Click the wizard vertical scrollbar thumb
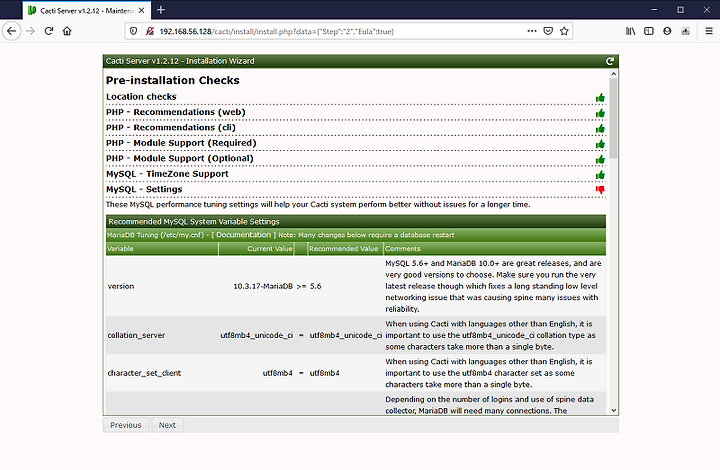Image resolution: width=720 pixels, height=470 pixels. (613, 118)
